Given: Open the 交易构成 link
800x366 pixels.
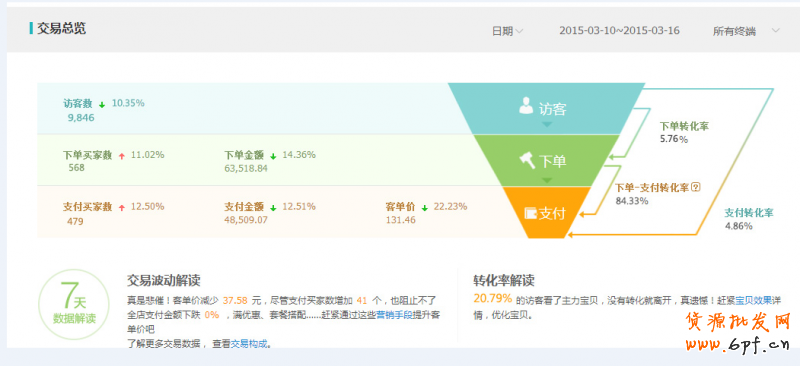Looking at the screenshot, I should tap(249, 344).
